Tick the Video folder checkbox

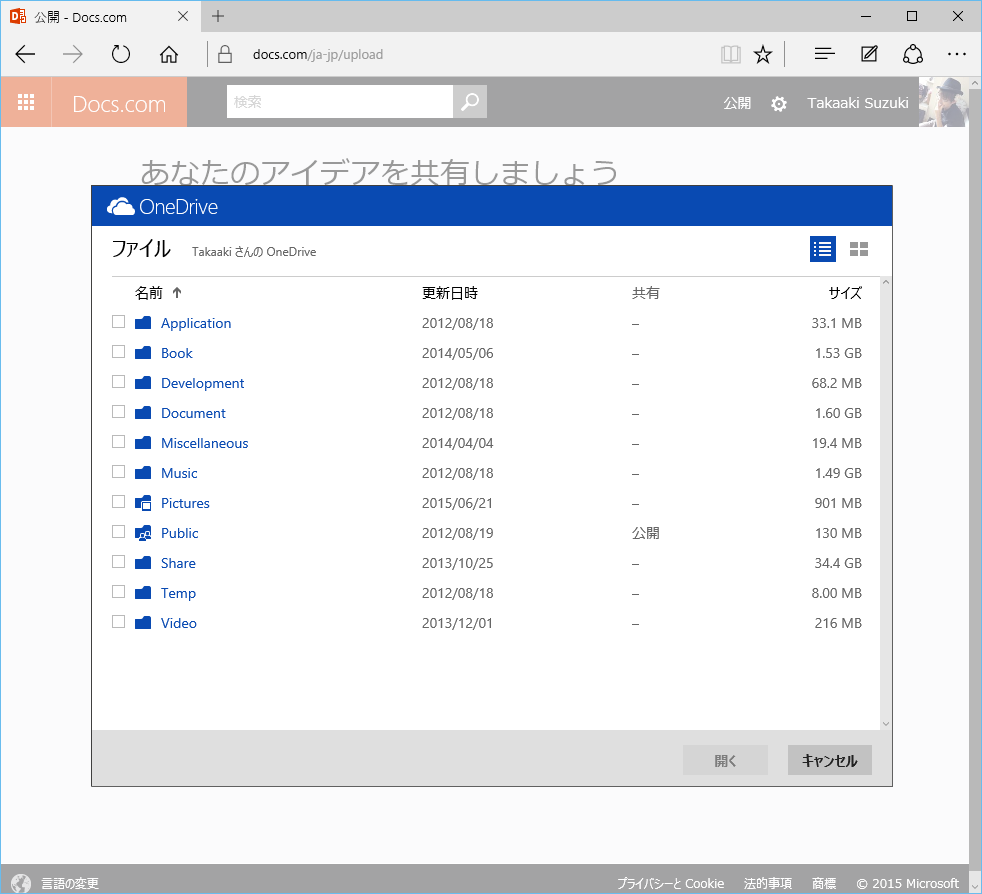point(118,621)
